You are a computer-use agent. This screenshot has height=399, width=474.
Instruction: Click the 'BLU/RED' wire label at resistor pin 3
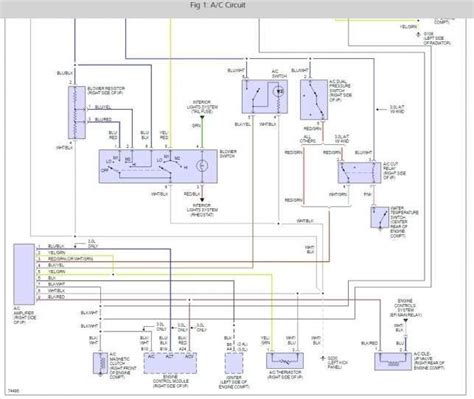click(x=103, y=119)
